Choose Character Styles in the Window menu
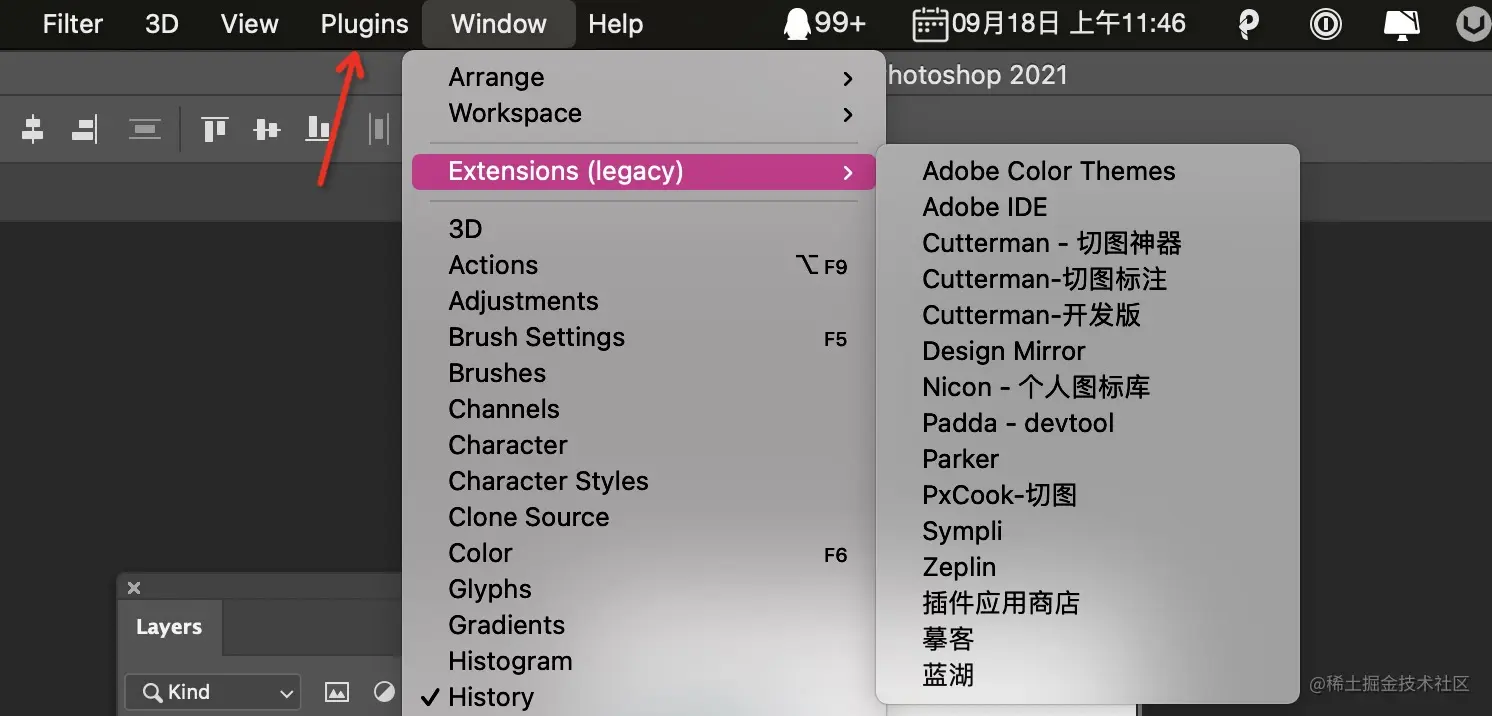The height and width of the screenshot is (716, 1492). point(644,481)
